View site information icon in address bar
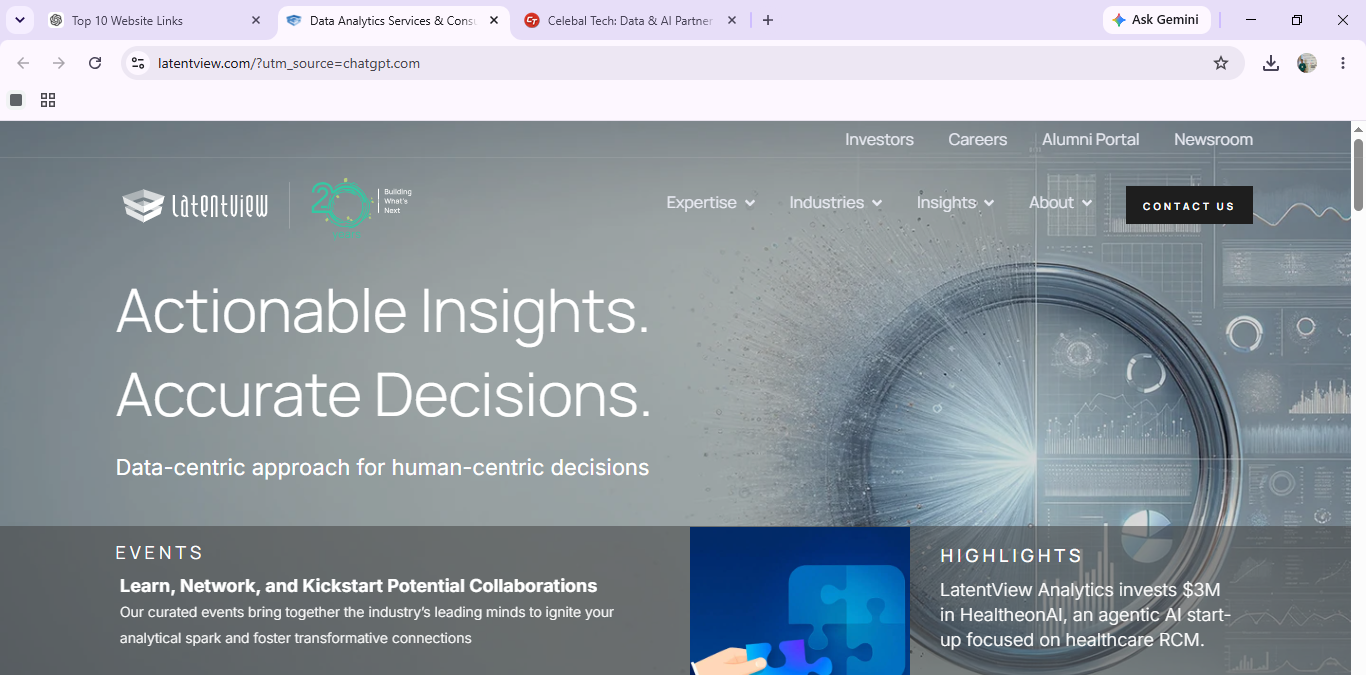1366x675 pixels. click(138, 63)
